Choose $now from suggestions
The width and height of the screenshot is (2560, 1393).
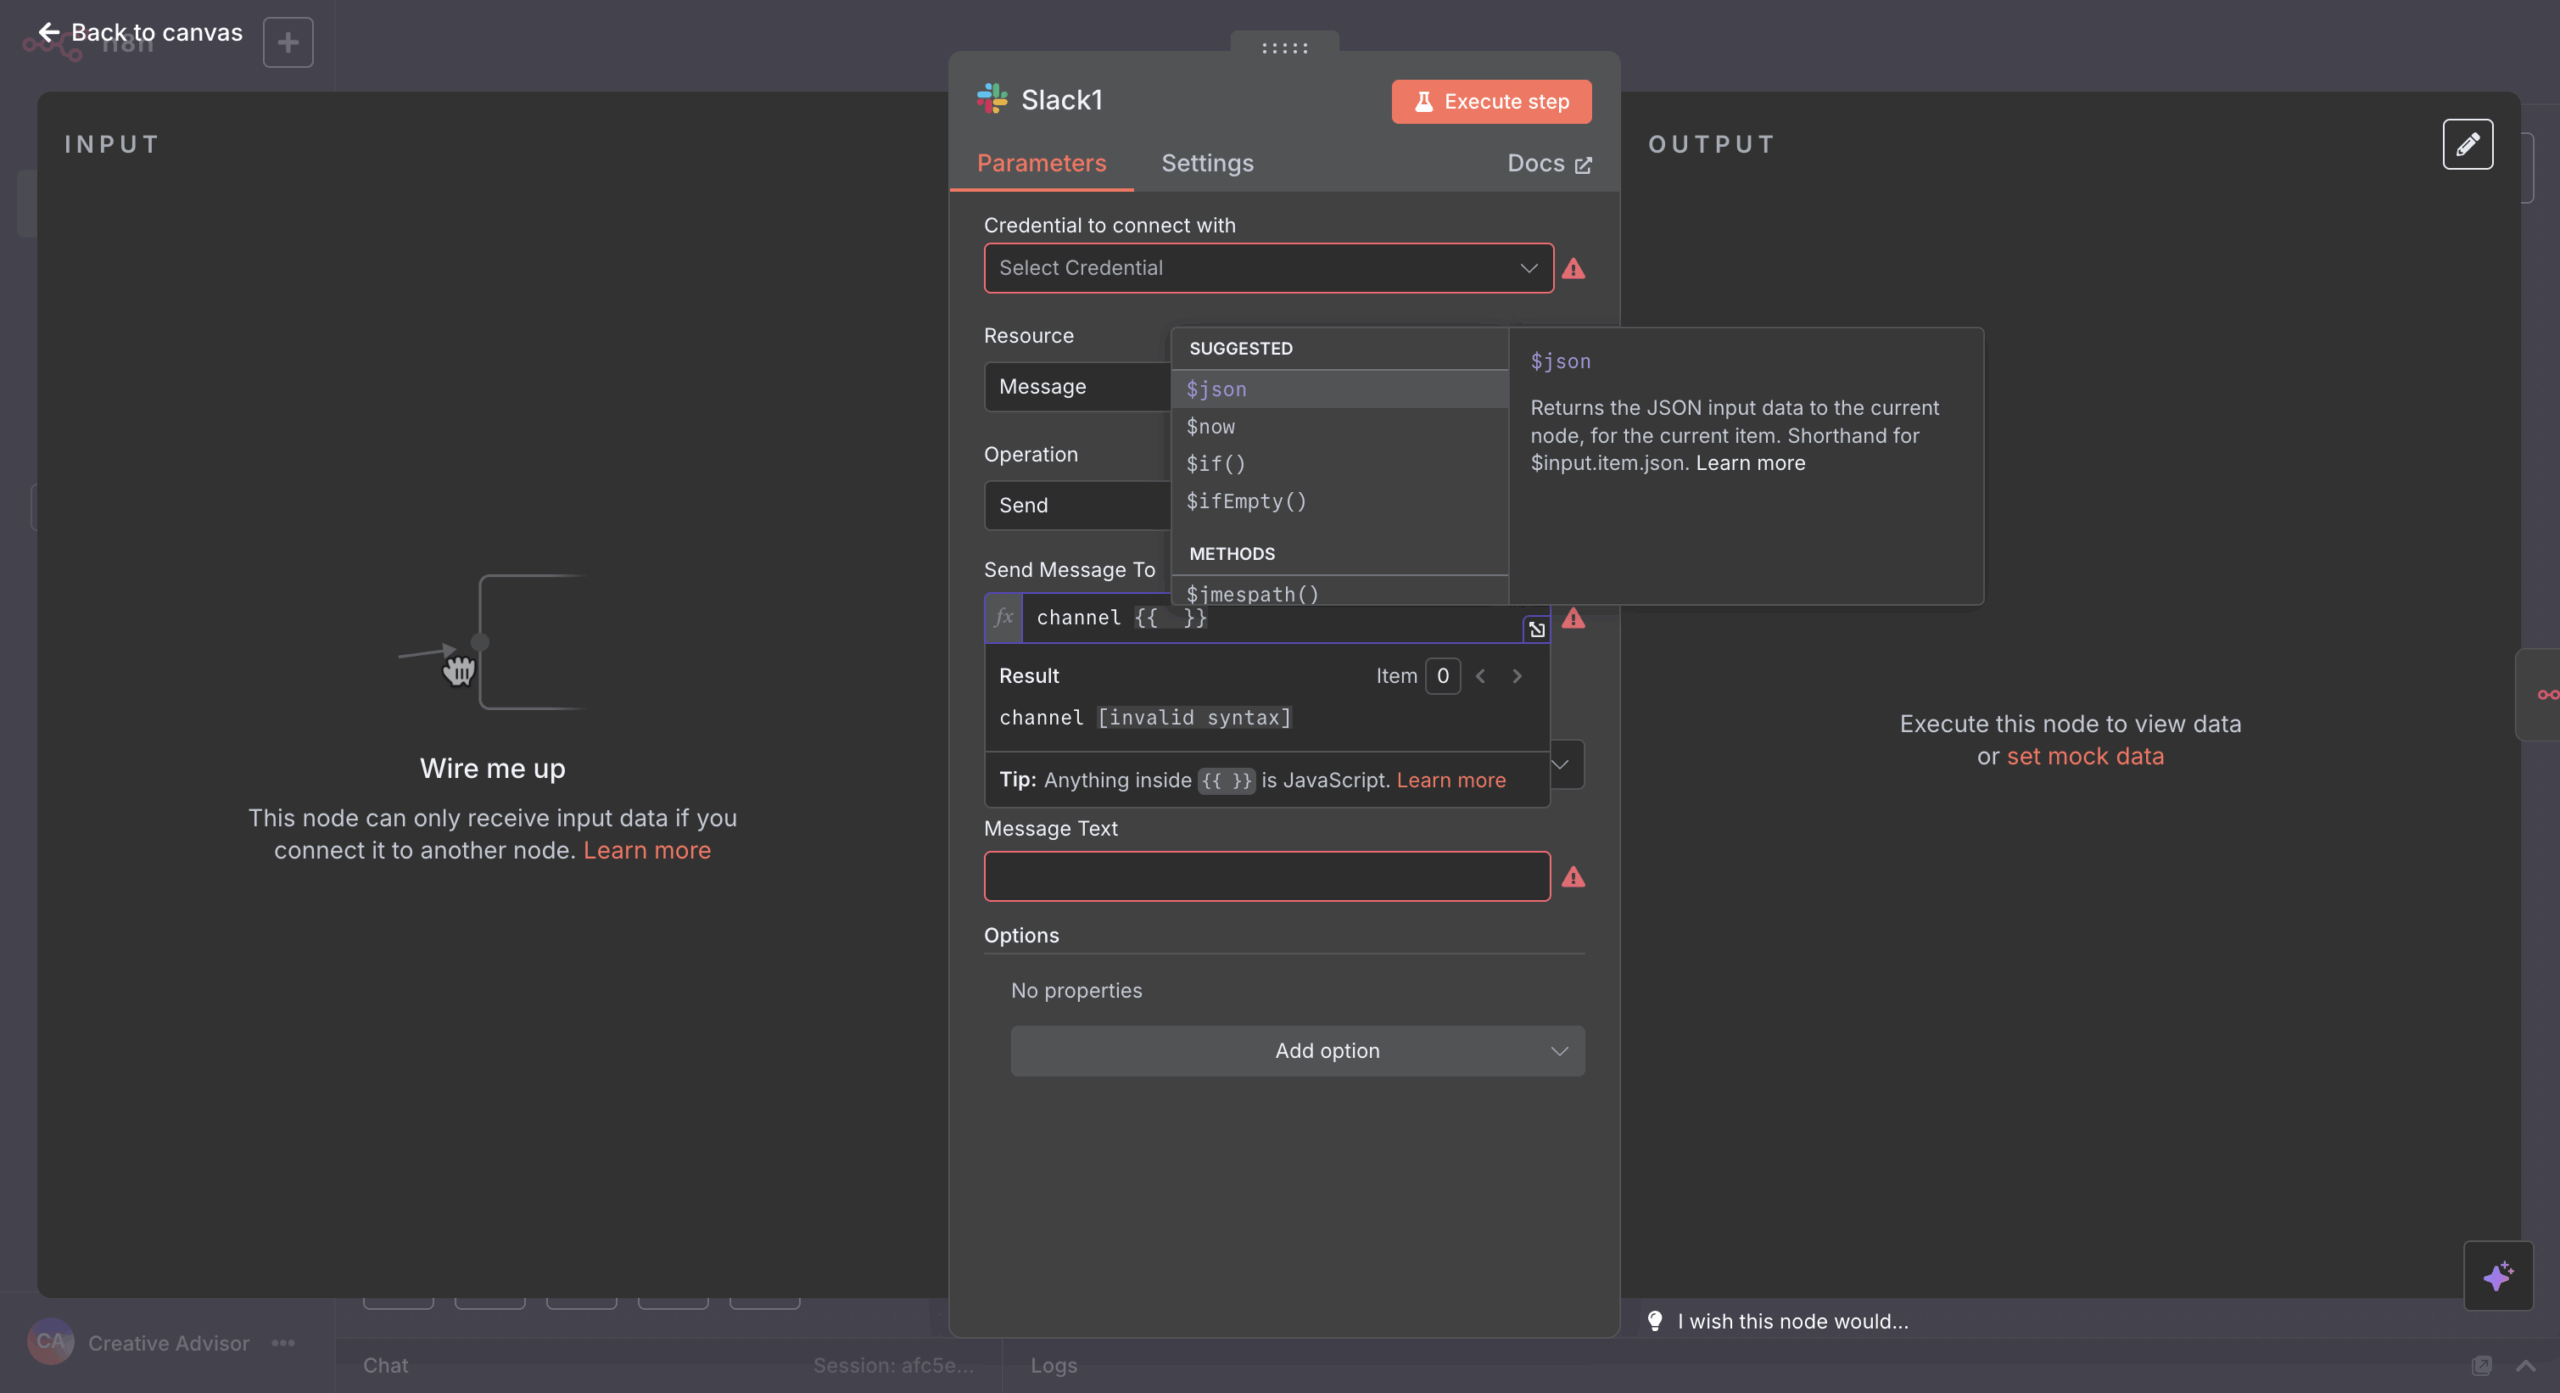pos(1339,426)
